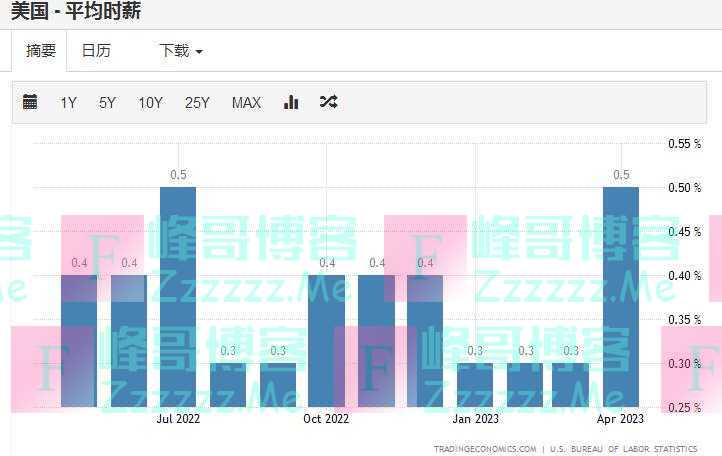Click the TRADINGECONOMICS.COM source text

pos(485,449)
